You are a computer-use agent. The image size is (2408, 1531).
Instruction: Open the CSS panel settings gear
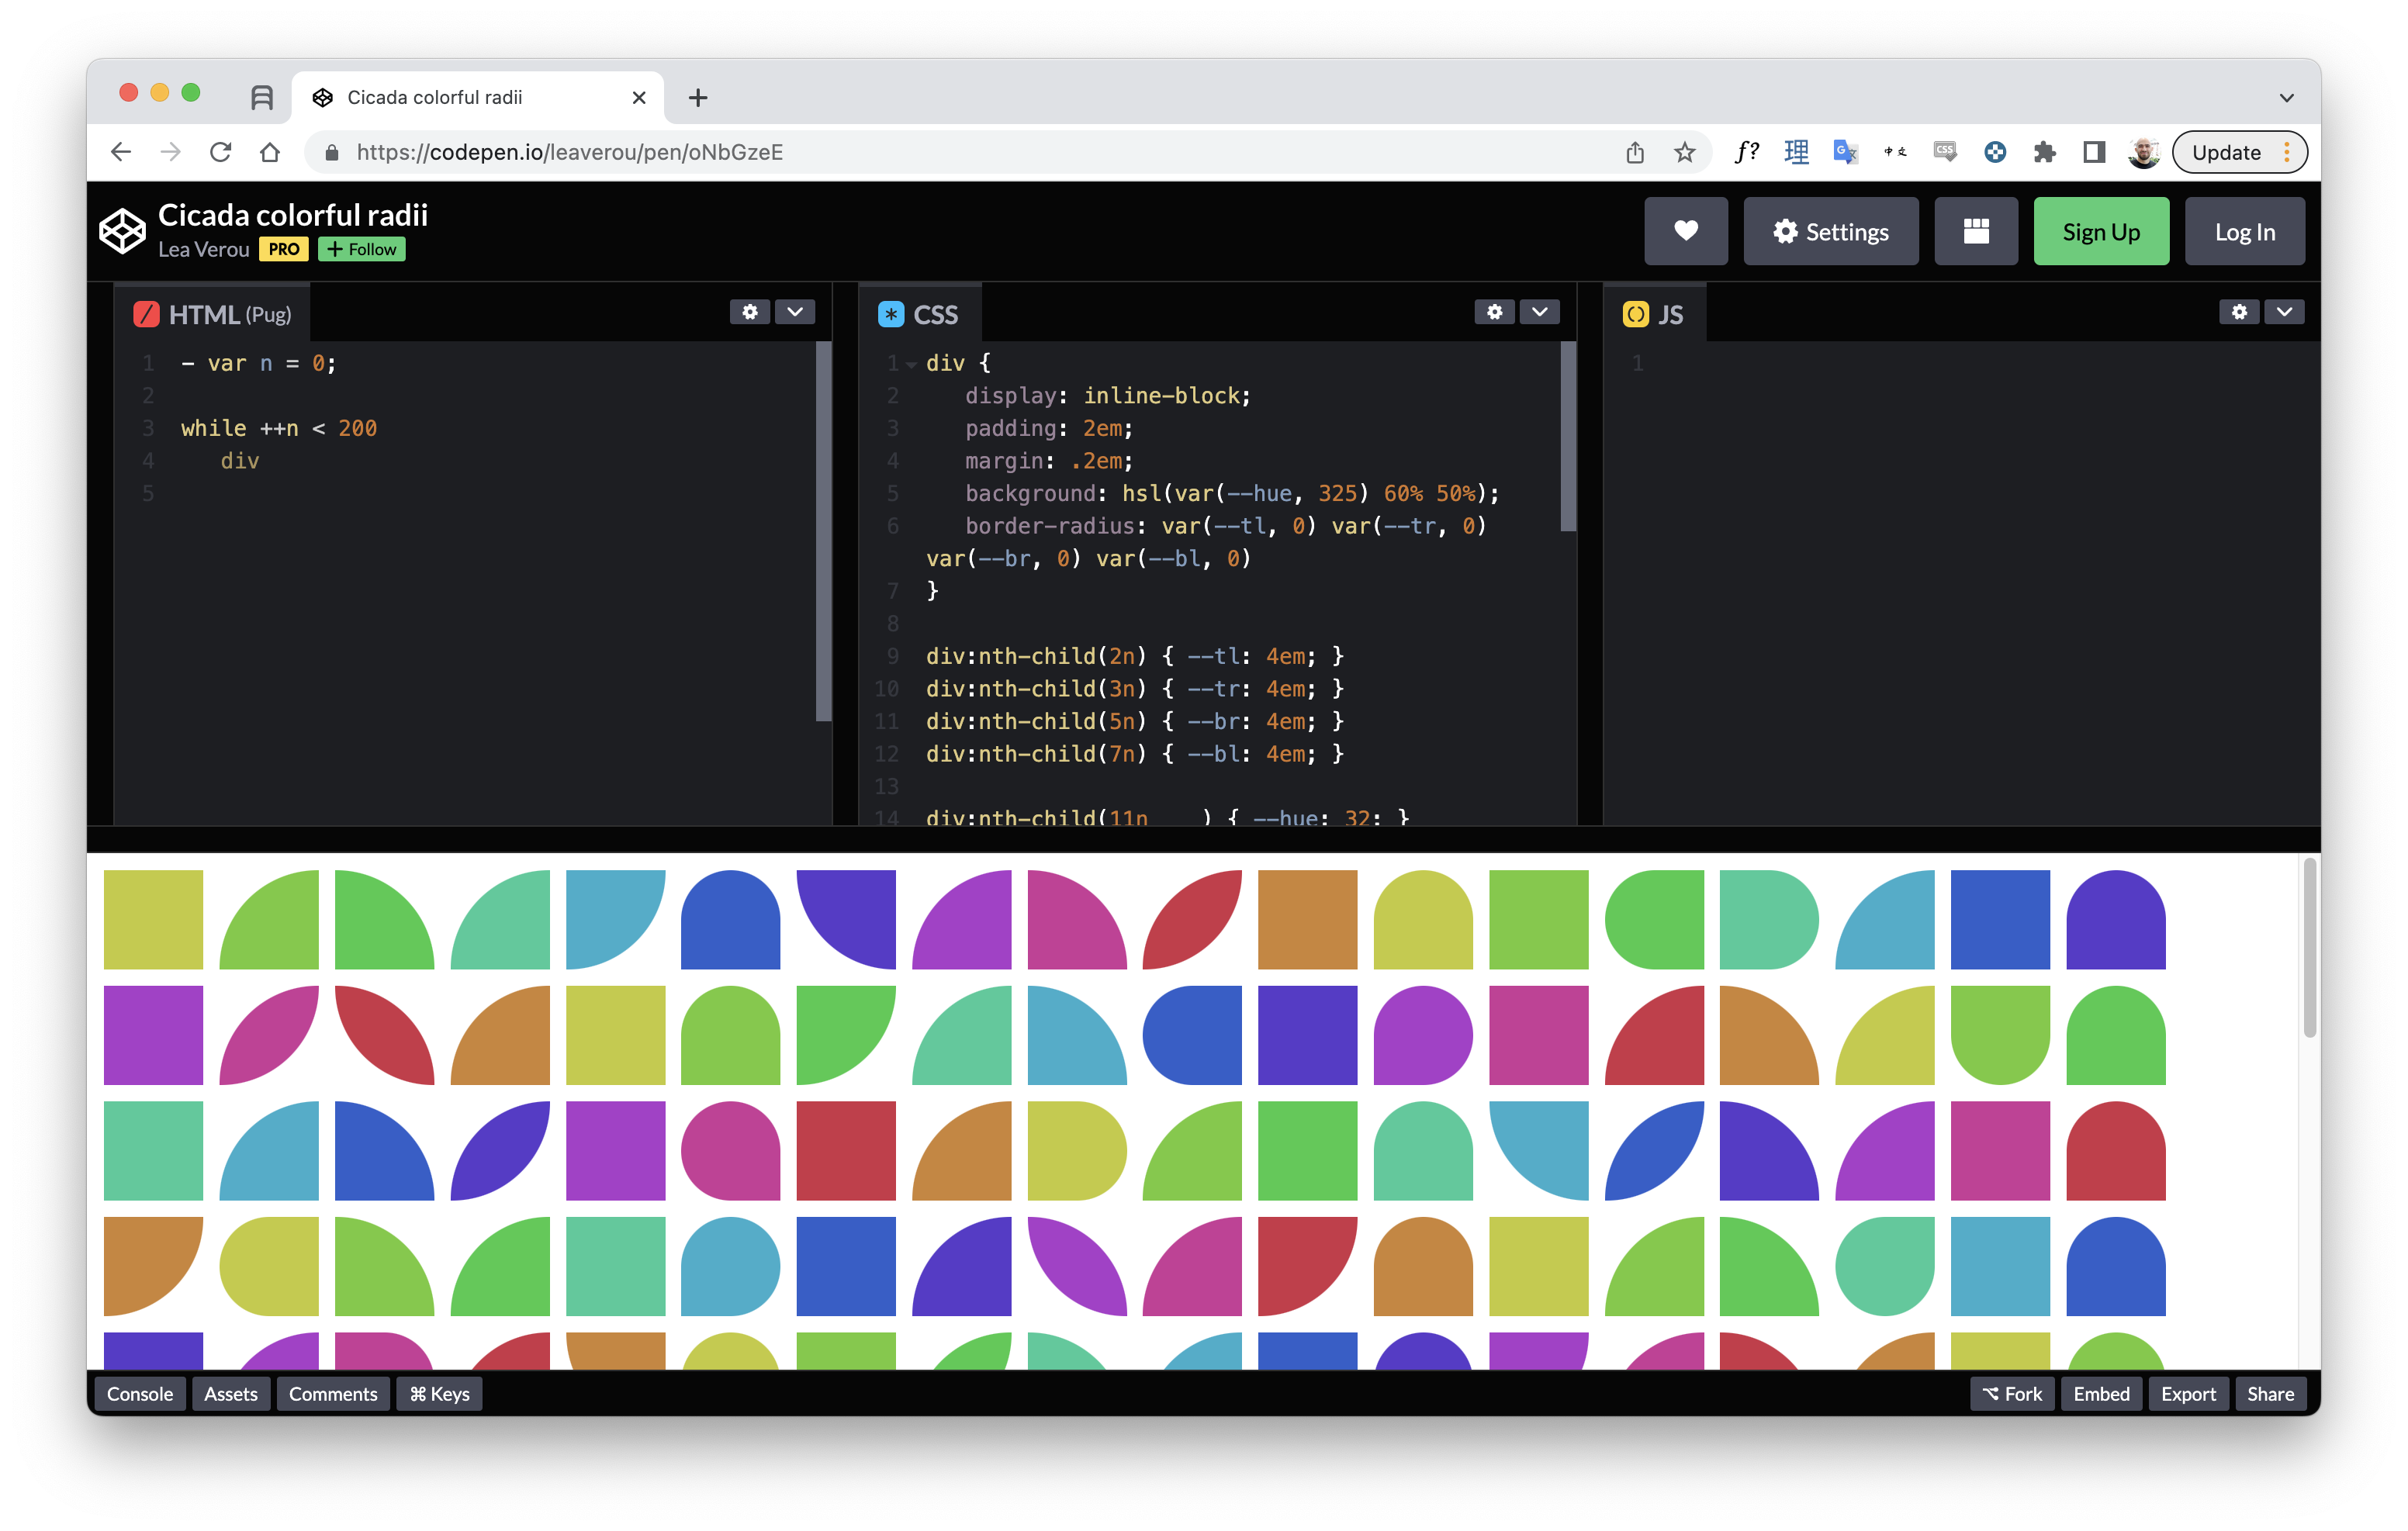[x=1495, y=312]
